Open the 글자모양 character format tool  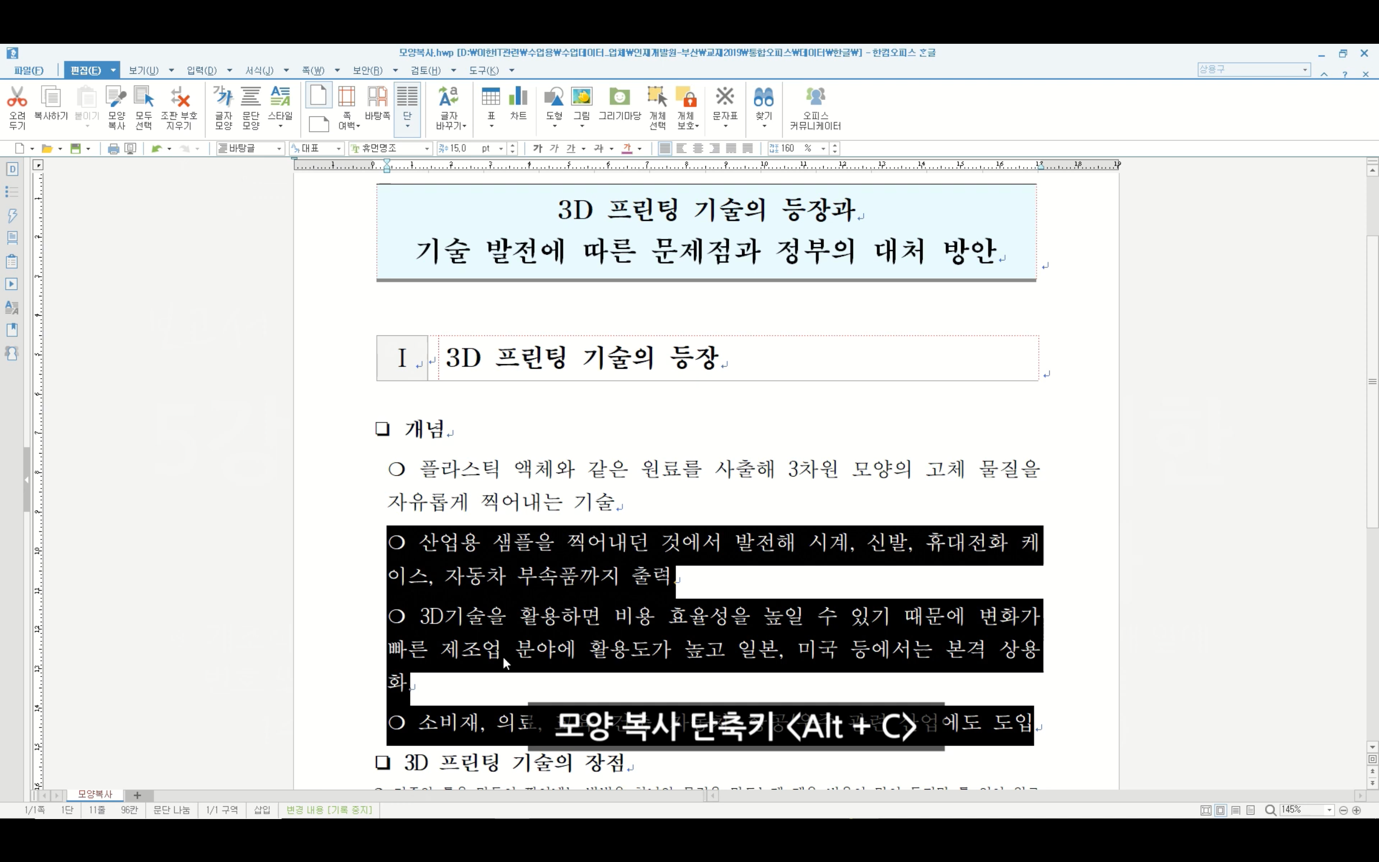pos(223,107)
